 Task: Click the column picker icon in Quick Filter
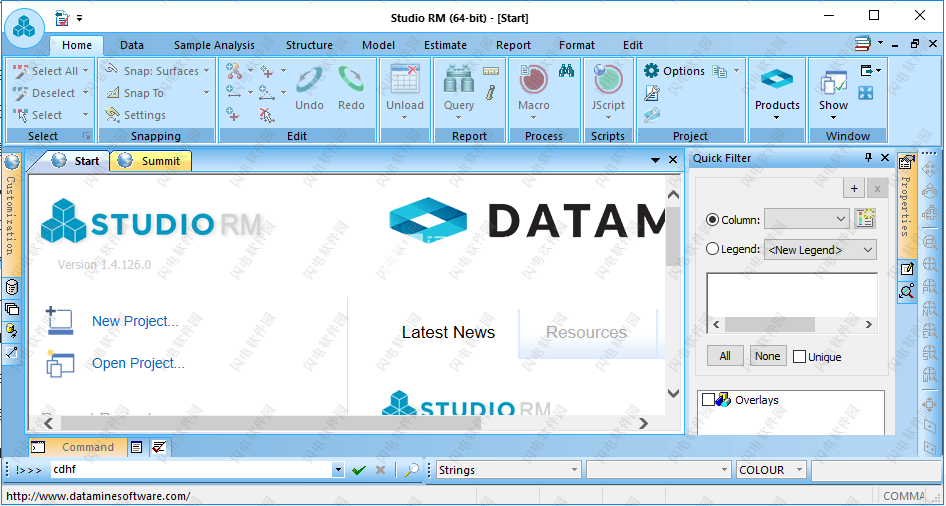[x=865, y=219]
